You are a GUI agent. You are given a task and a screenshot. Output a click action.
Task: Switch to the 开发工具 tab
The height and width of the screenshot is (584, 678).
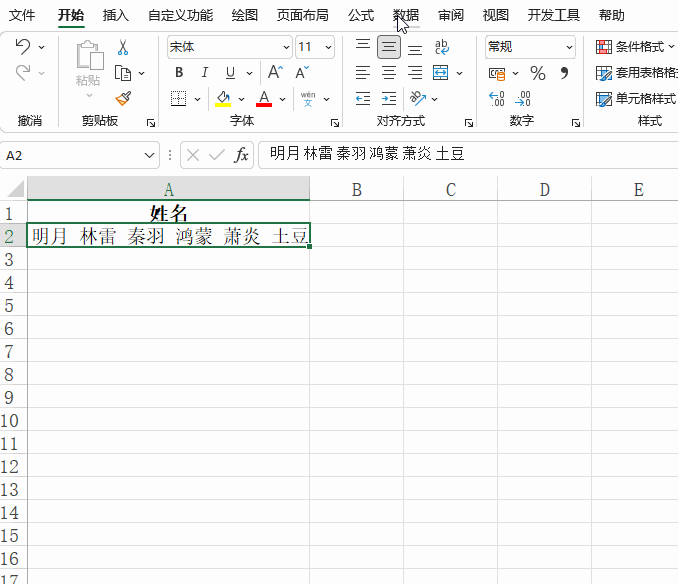point(553,16)
